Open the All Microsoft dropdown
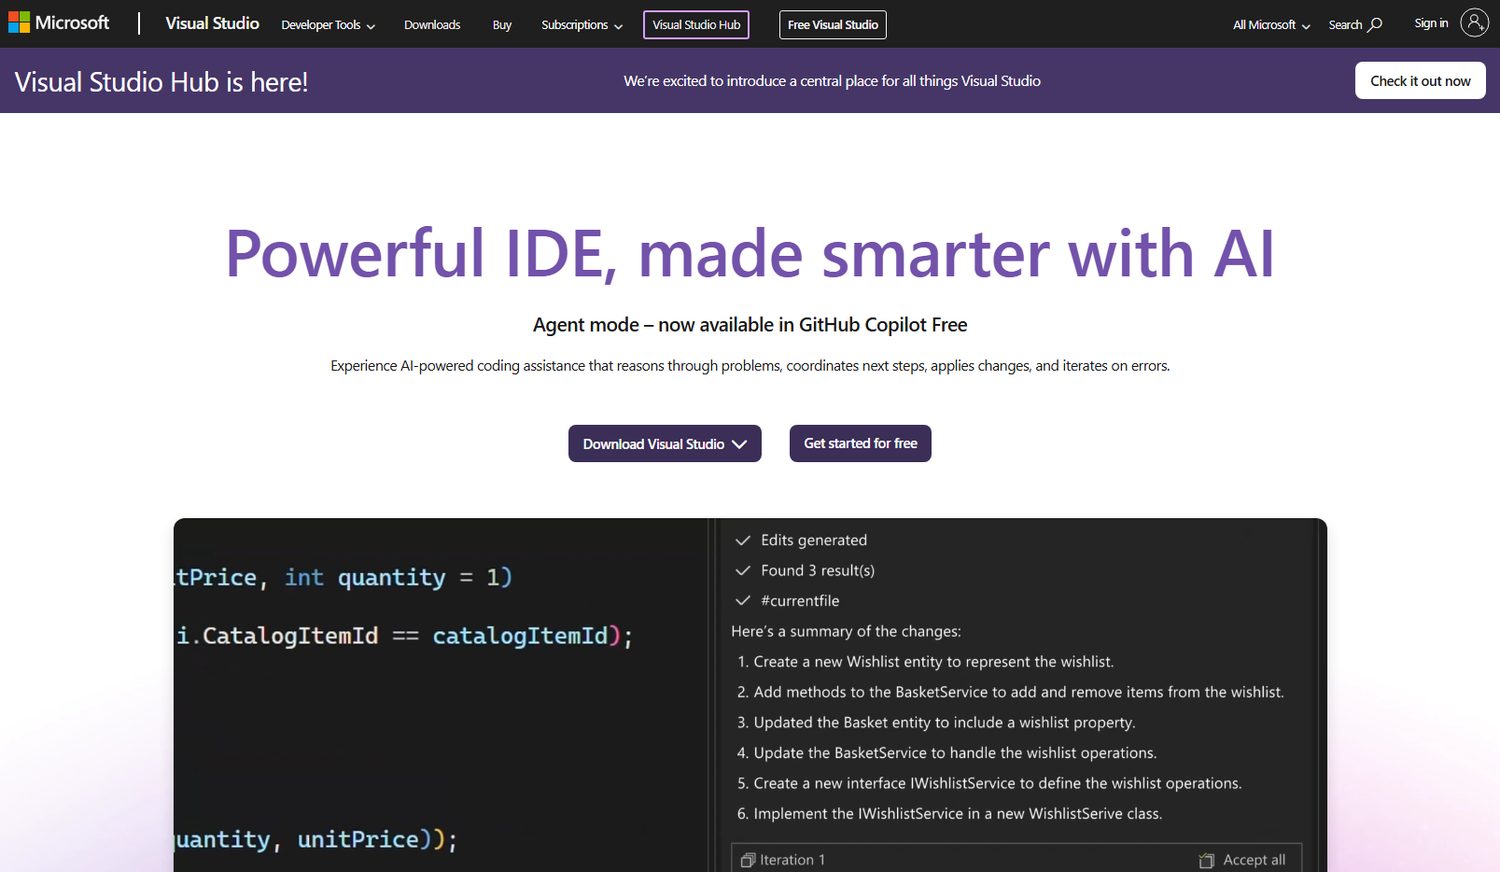Image resolution: width=1500 pixels, height=872 pixels. tap(1271, 25)
